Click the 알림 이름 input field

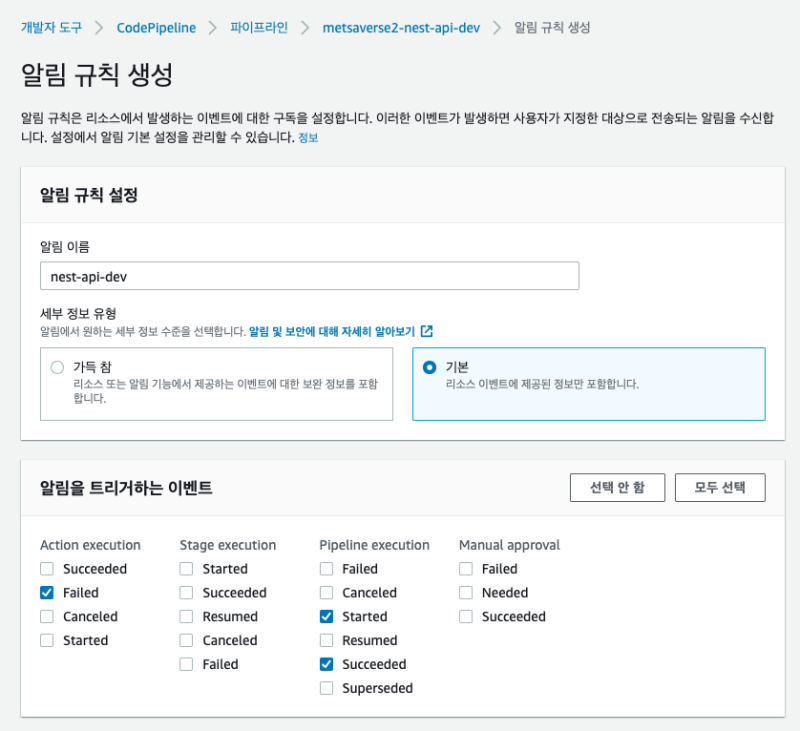pos(310,276)
